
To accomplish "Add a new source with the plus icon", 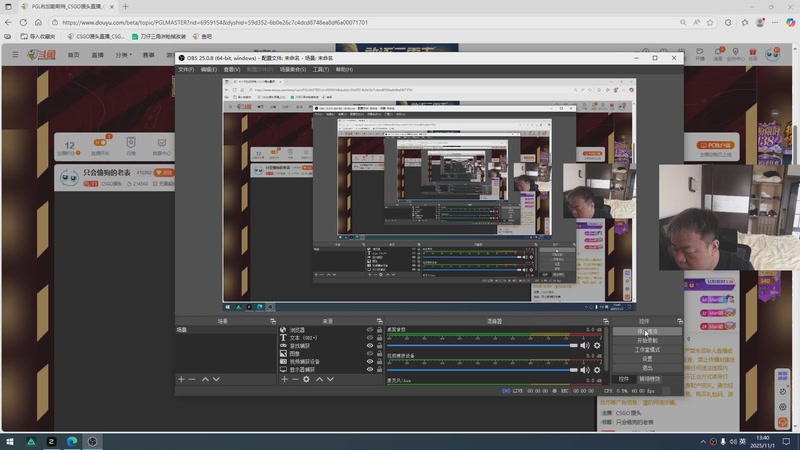I will (x=284, y=379).
